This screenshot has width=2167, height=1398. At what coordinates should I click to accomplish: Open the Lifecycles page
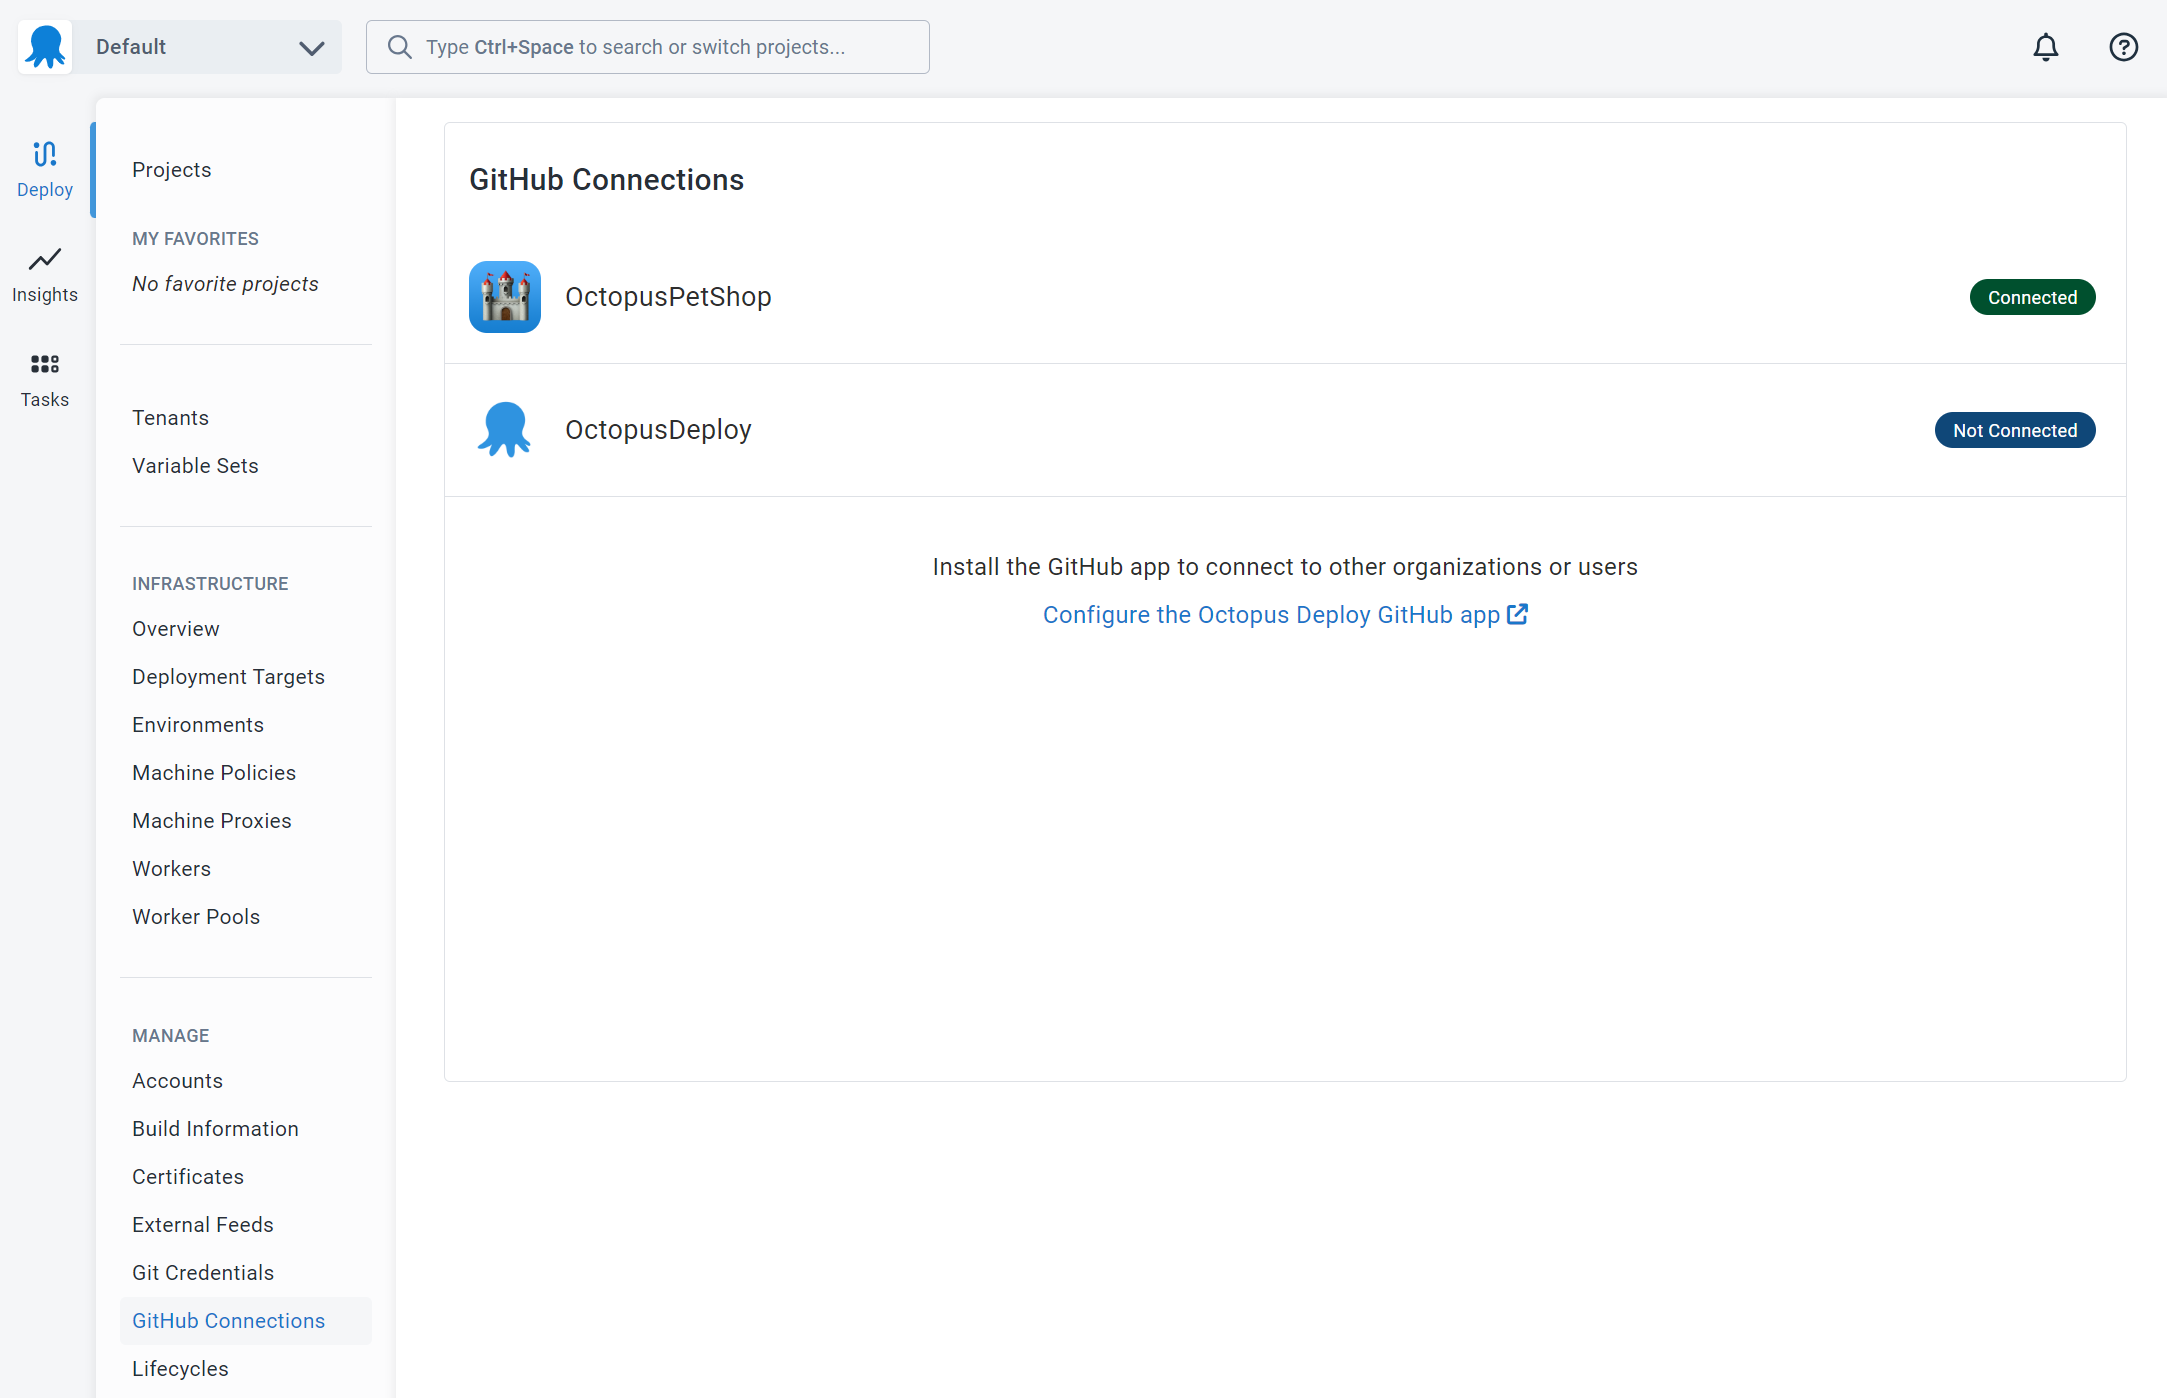180,1369
